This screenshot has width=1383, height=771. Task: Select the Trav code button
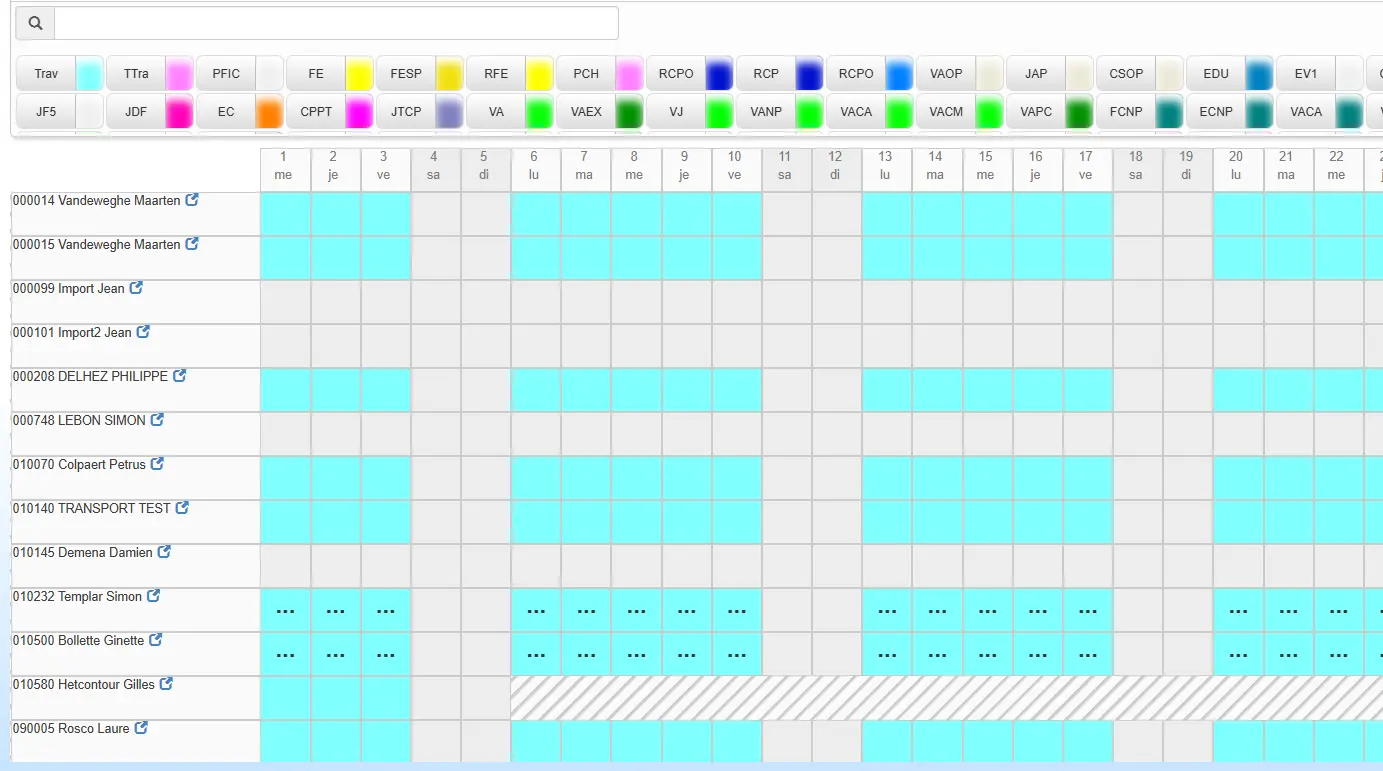46,74
